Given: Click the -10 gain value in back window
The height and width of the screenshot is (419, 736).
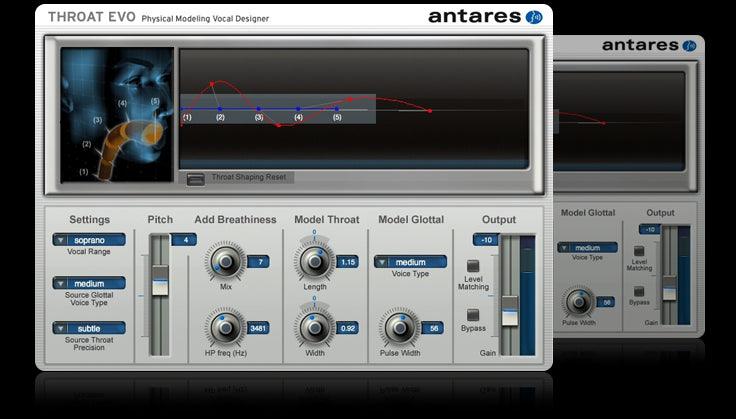Looking at the screenshot, I should 650,229.
